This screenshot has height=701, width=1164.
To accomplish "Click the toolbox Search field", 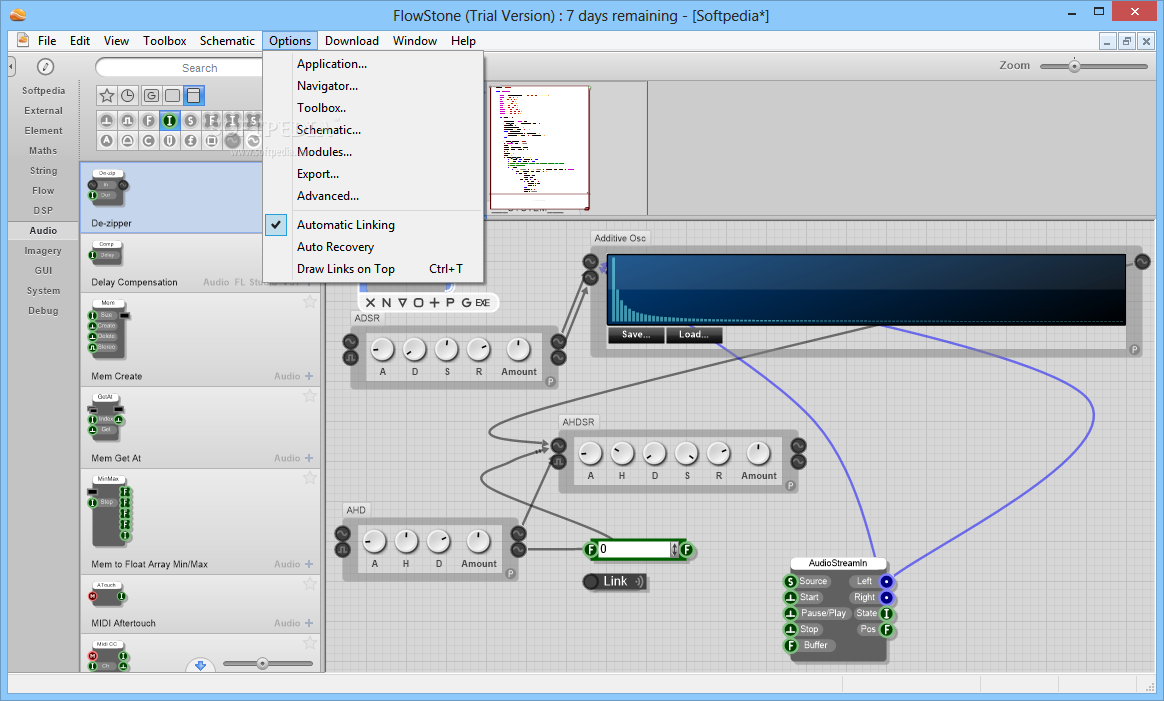I will point(180,68).
